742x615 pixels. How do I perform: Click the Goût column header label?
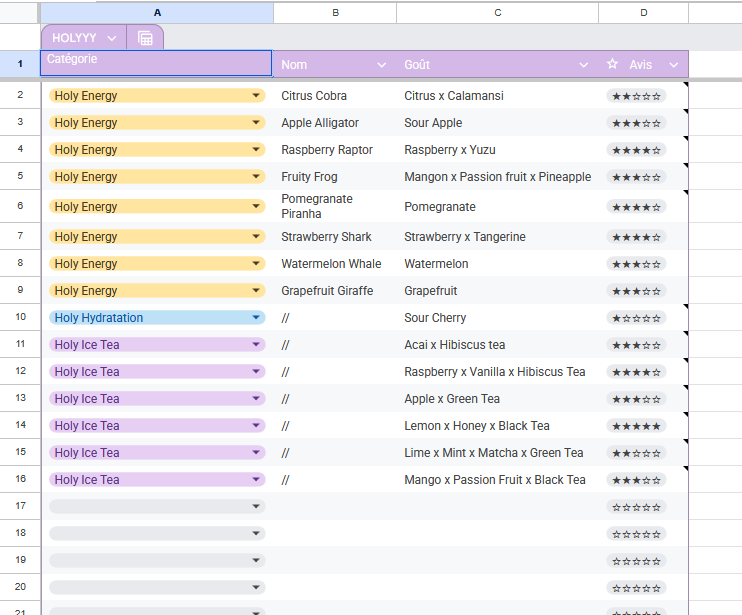(x=417, y=65)
